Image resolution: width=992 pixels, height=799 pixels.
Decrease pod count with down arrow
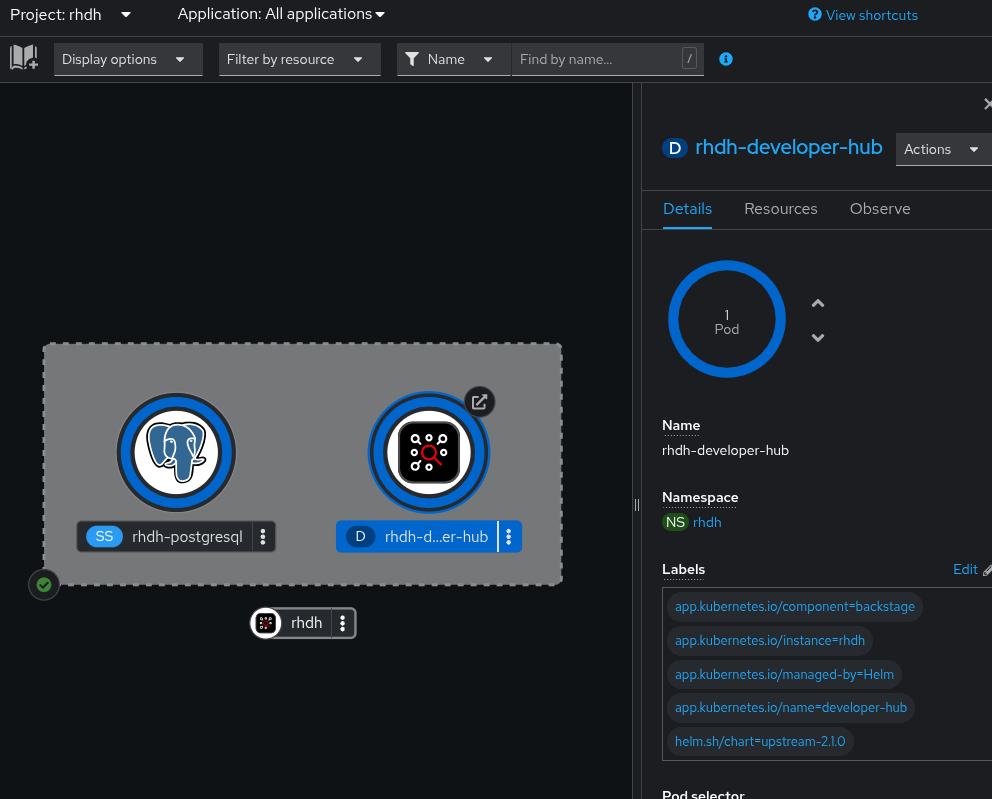(x=818, y=337)
